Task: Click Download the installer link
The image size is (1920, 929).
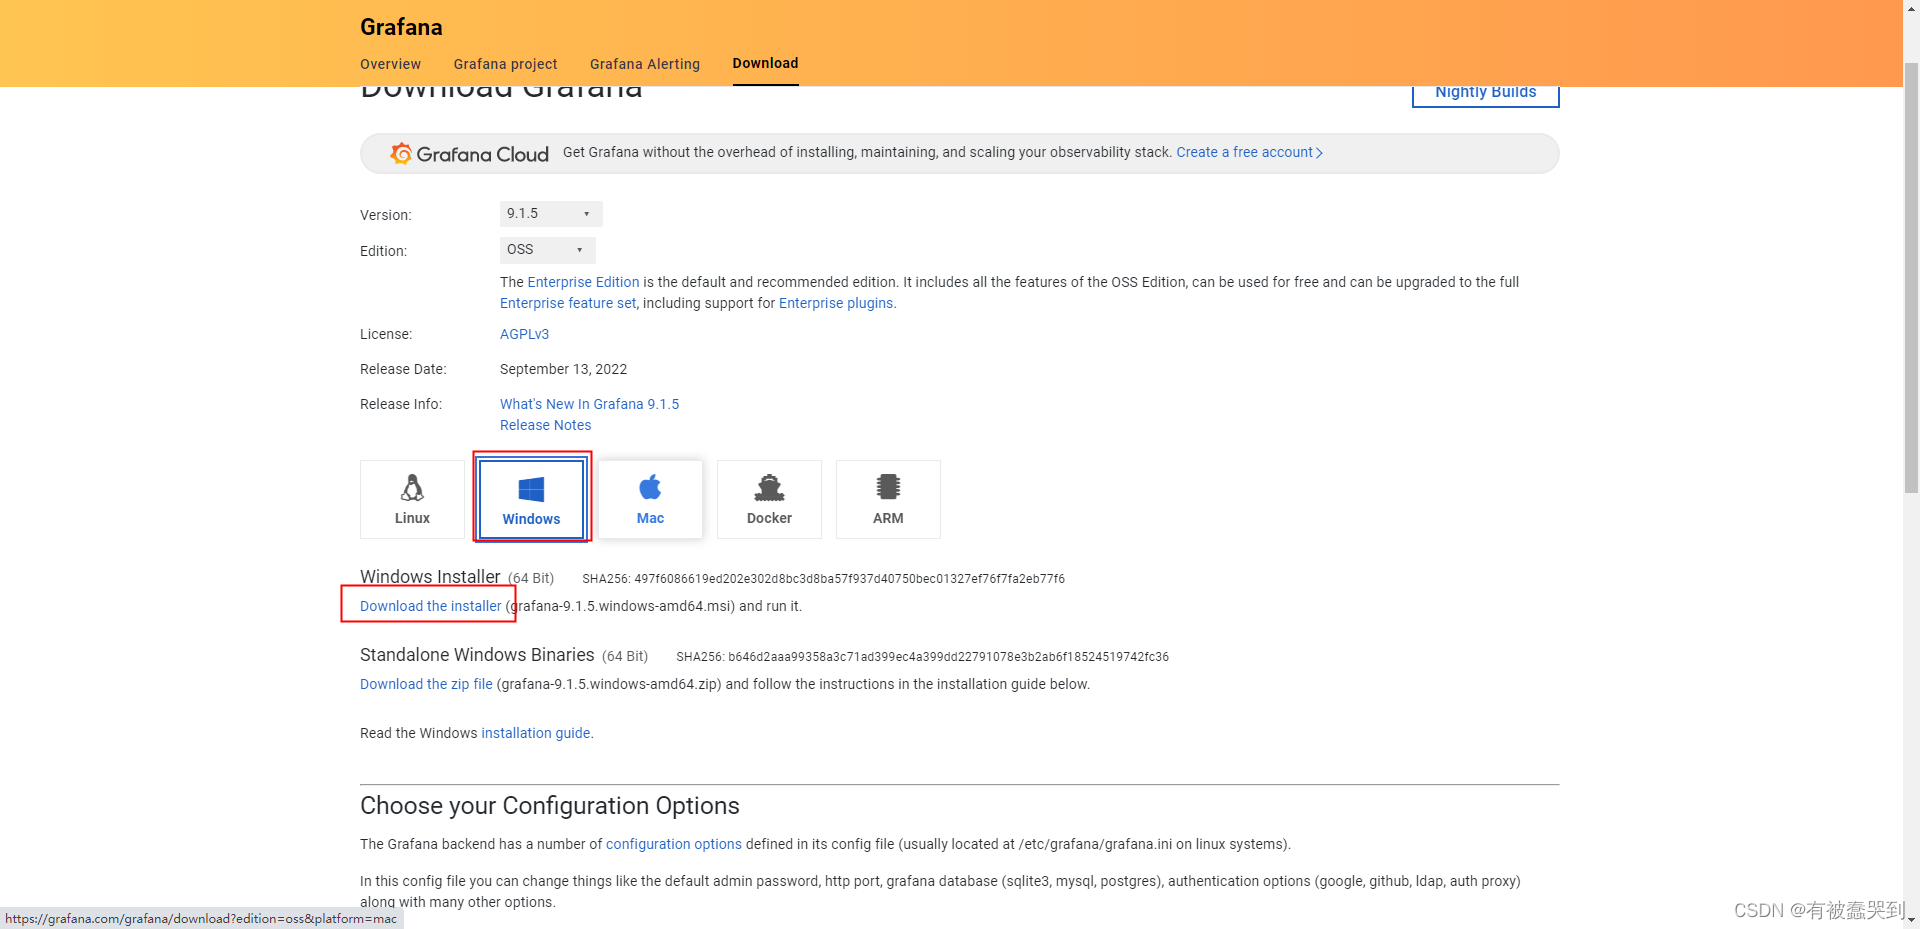Action: [x=430, y=606]
